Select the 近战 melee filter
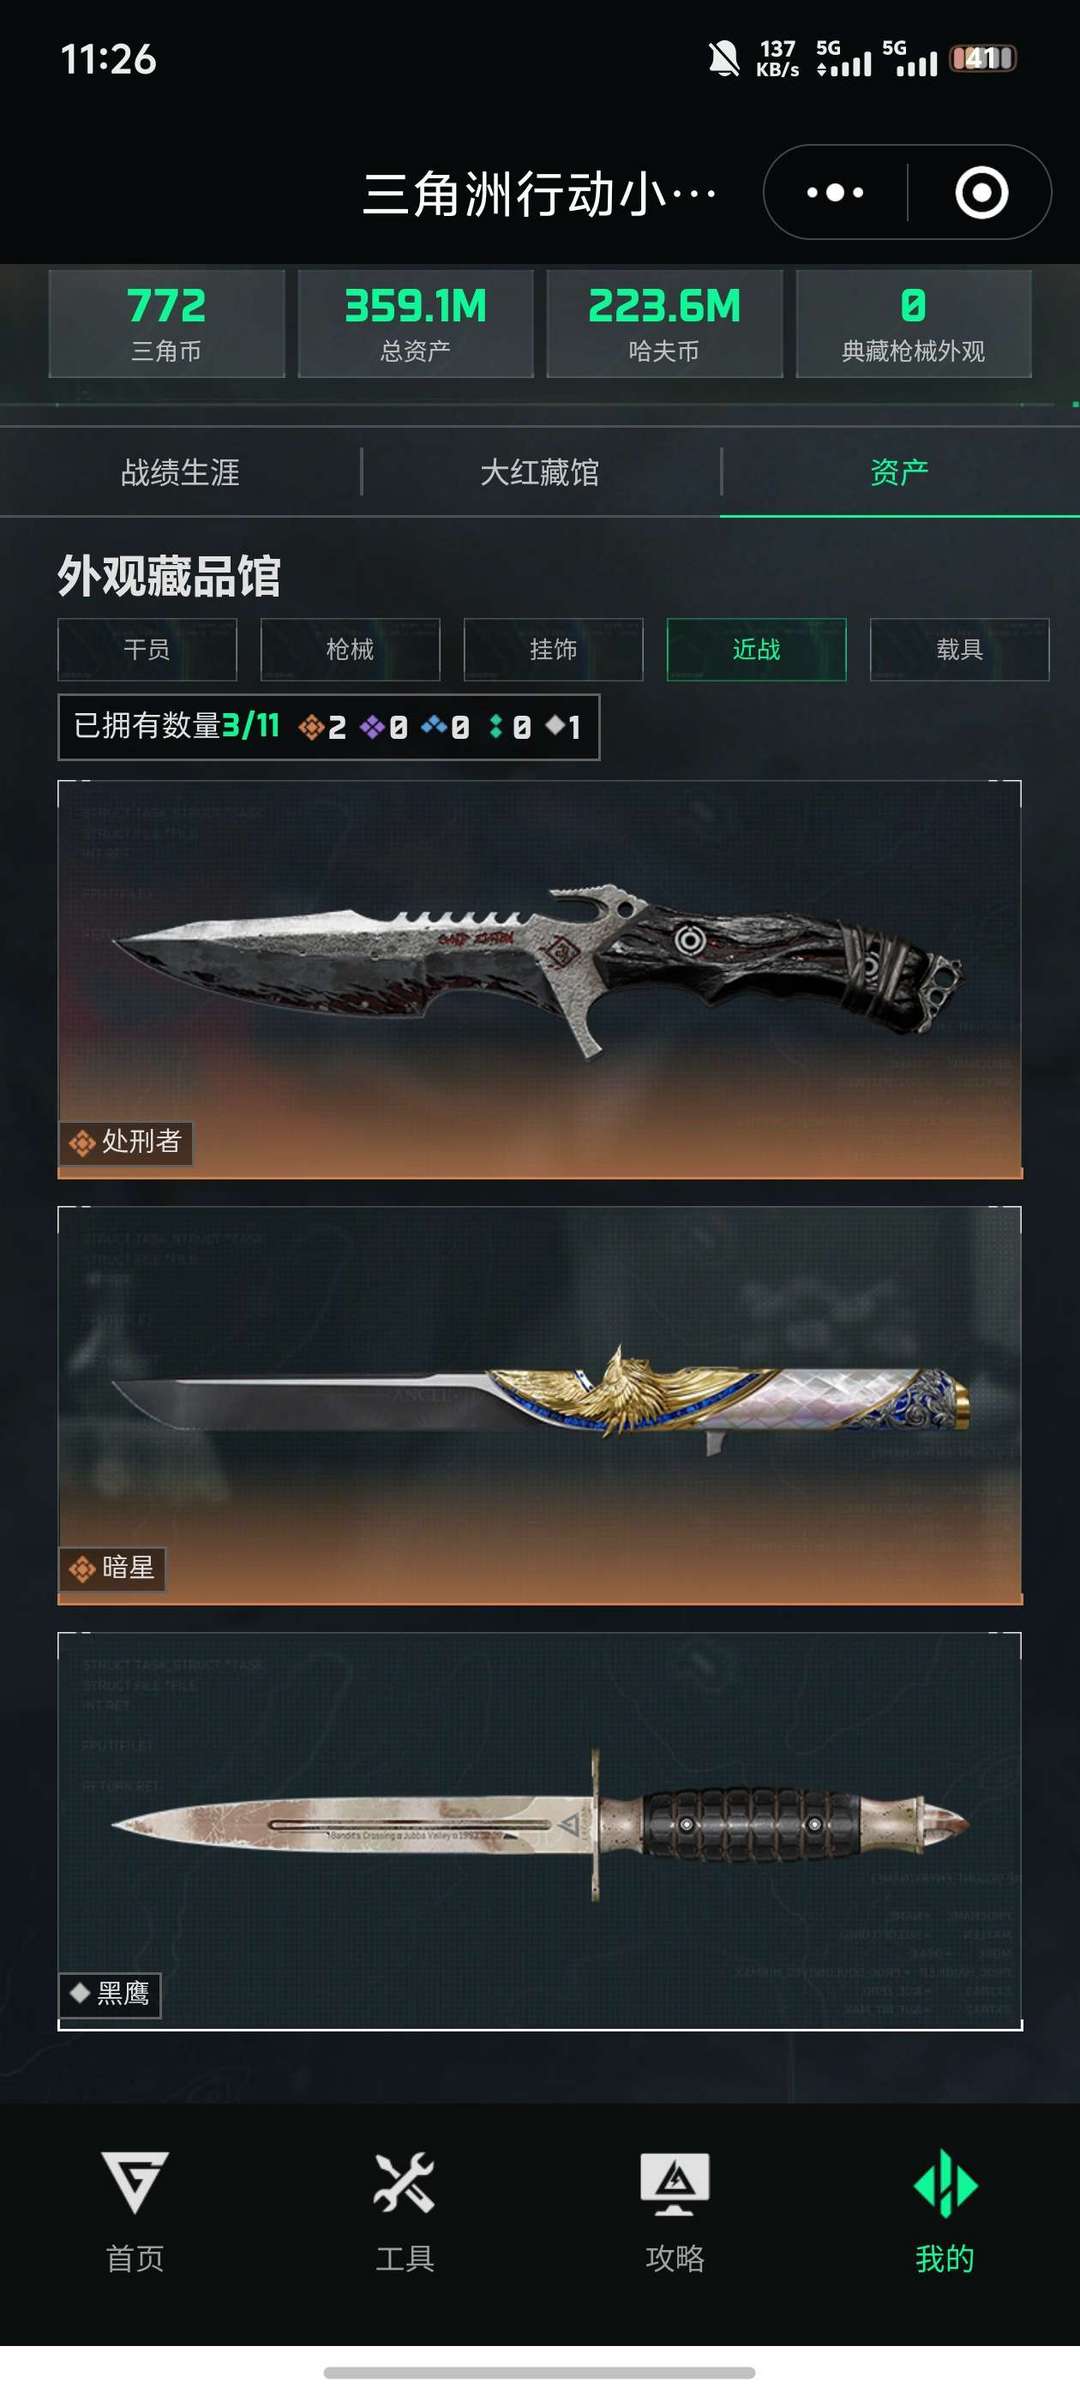Viewport: 1080px width, 2400px height. [756, 650]
